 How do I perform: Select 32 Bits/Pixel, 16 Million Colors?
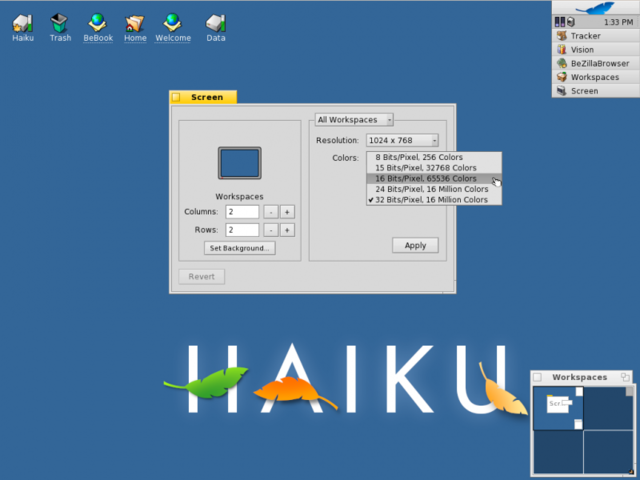click(x=434, y=200)
